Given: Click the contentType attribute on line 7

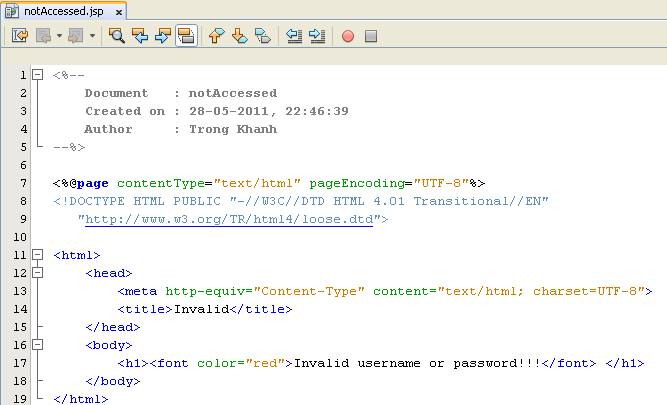Looking at the screenshot, I should [x=161, y=183].
